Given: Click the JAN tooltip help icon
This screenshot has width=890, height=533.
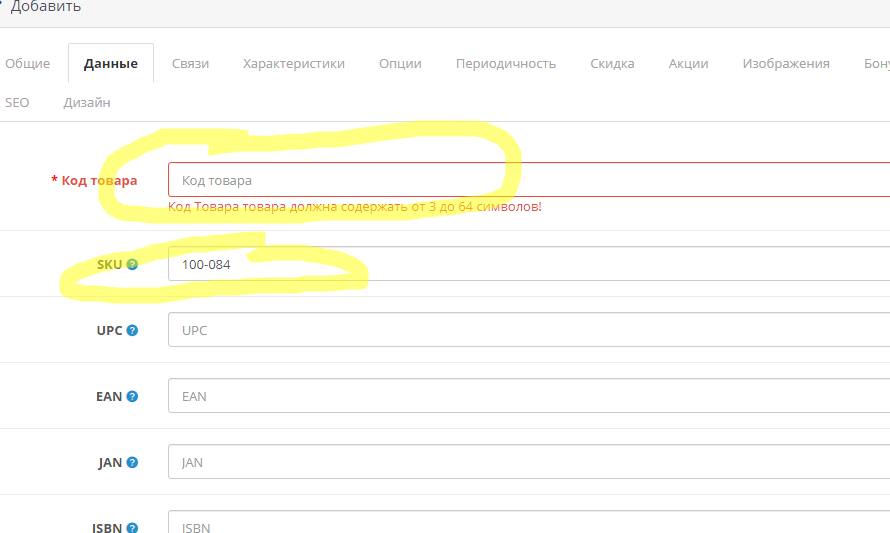Looking at the screenshot, I should [x=132, y=463].
